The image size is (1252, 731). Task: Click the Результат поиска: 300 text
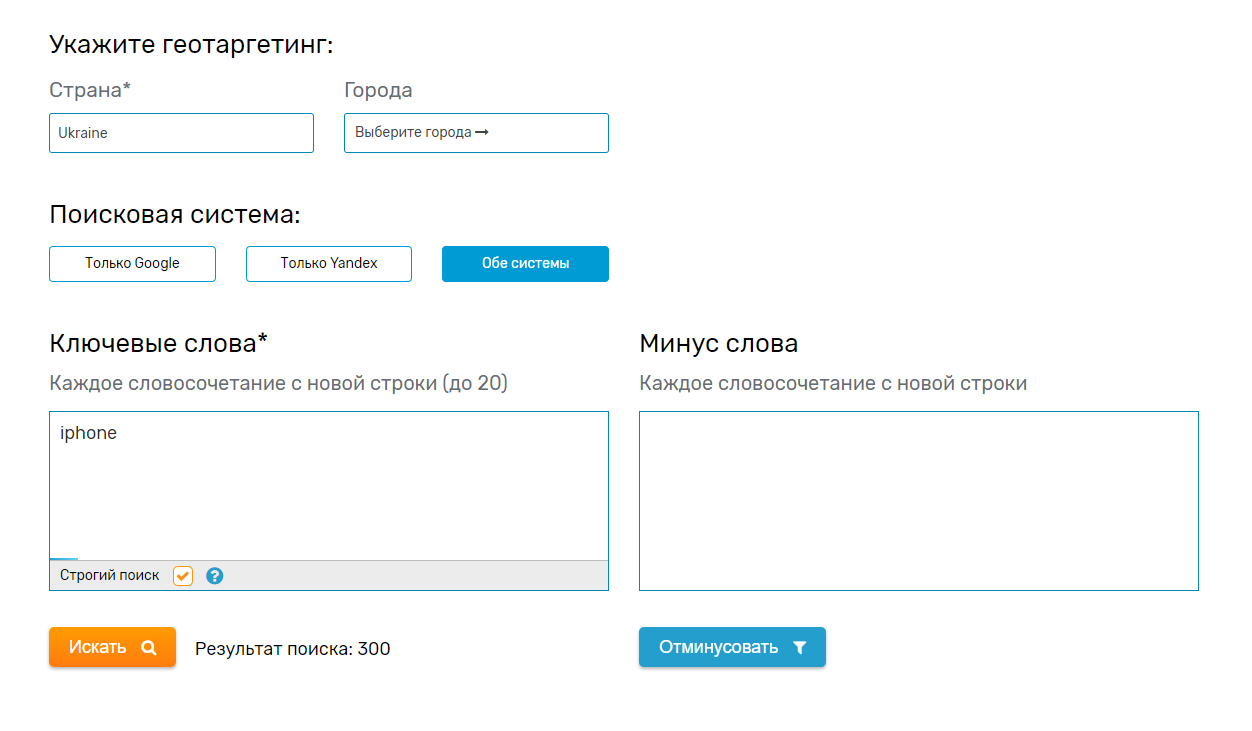tap(291, 648)
